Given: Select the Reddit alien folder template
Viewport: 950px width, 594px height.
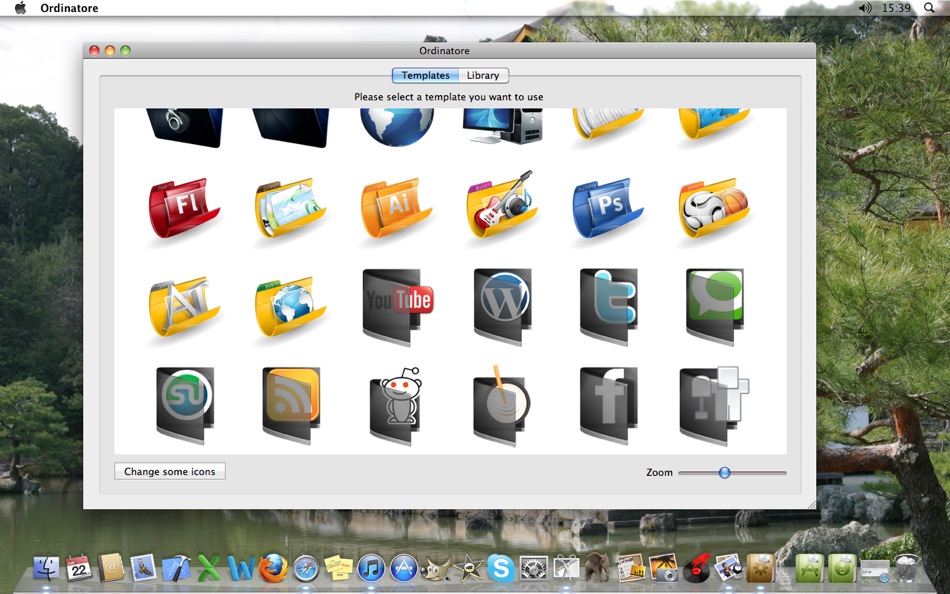Looking at the screenshot, I should (396, 405).
